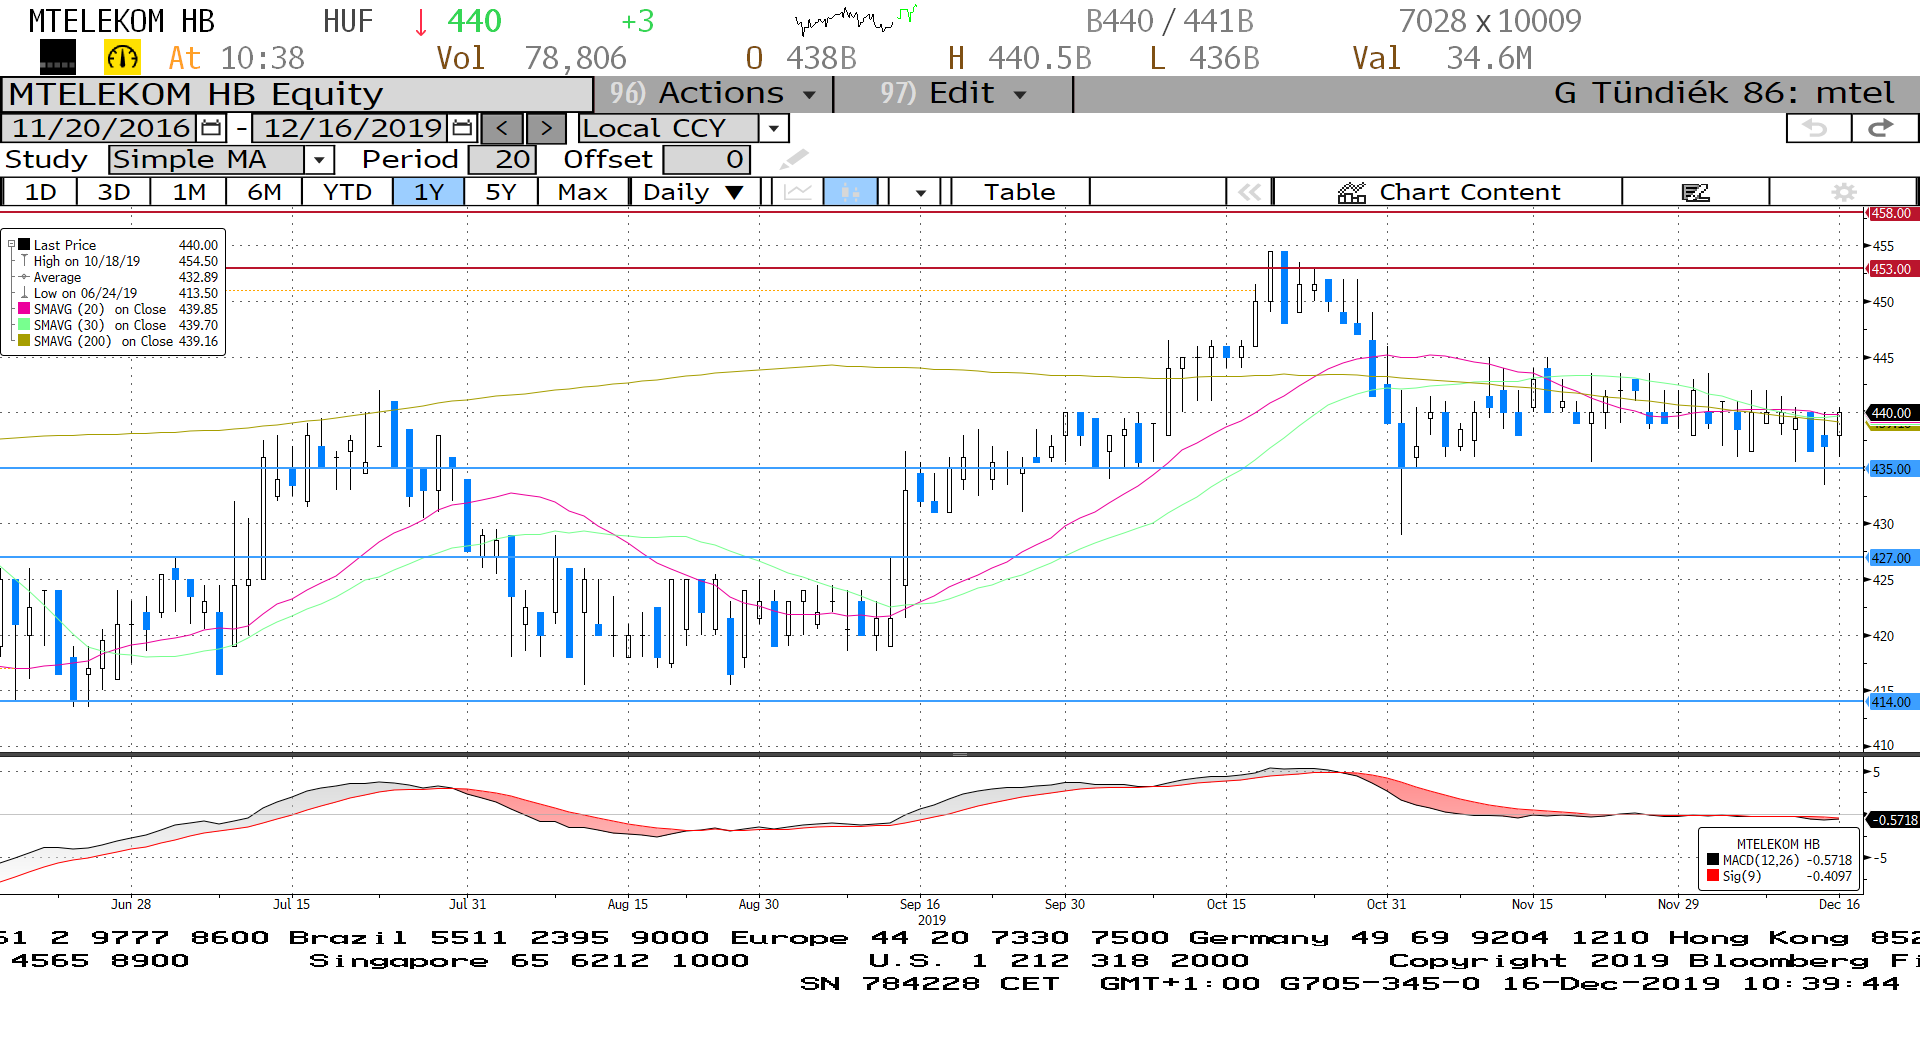Open the end date calendar picker
Screen dimensions: 1920x1039
[x=462, y=128]
